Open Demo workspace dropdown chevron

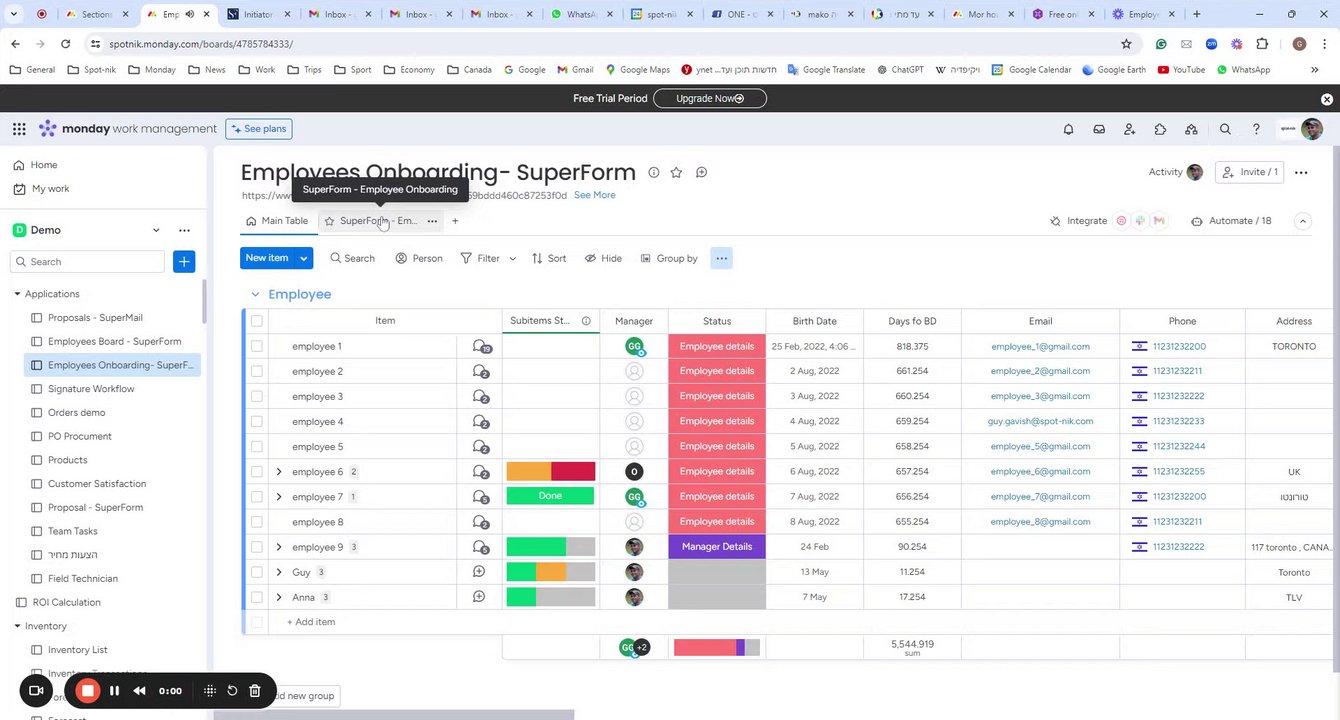[156, 230]
